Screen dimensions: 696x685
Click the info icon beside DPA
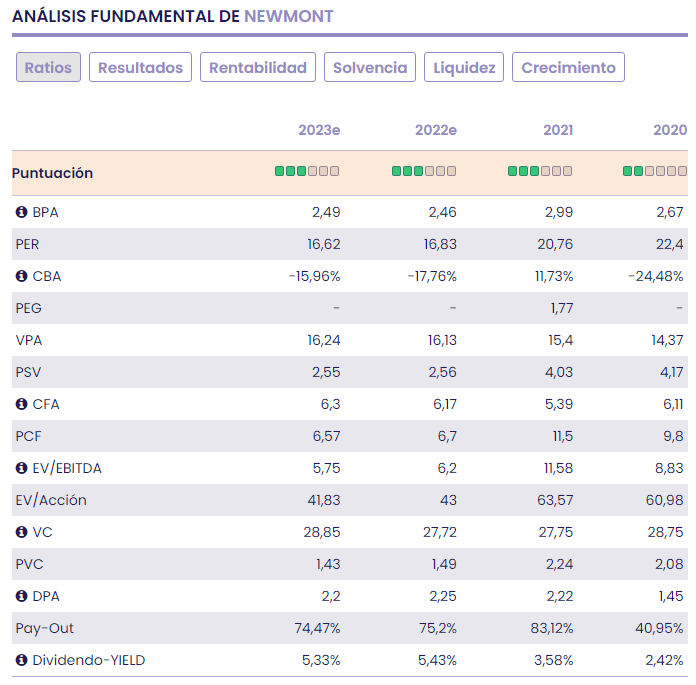point(21,596)
